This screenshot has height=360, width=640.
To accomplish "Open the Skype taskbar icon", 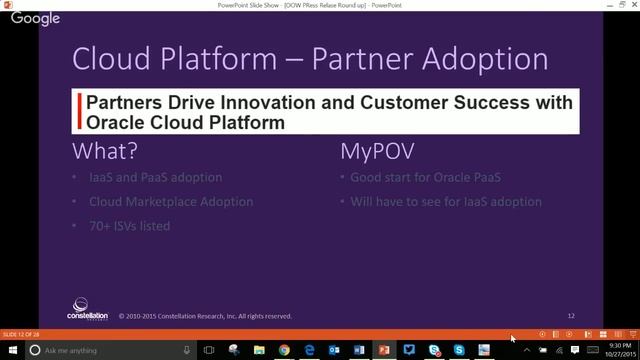I will (x=459, y=350).
